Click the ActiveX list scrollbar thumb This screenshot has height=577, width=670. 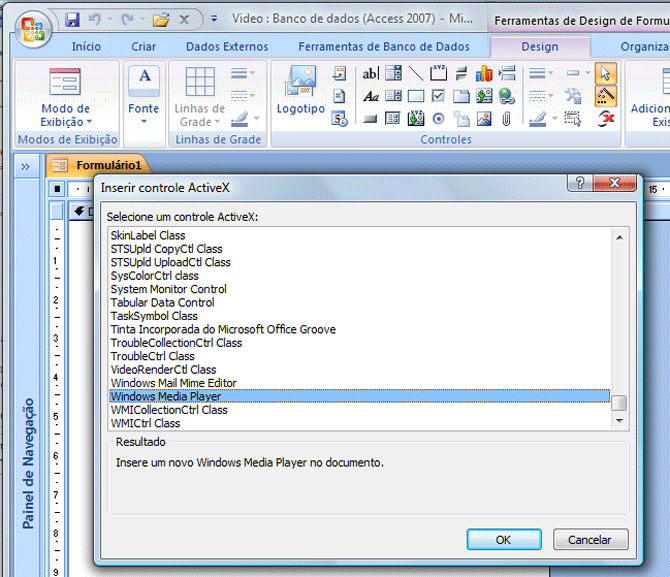[619, 403]
